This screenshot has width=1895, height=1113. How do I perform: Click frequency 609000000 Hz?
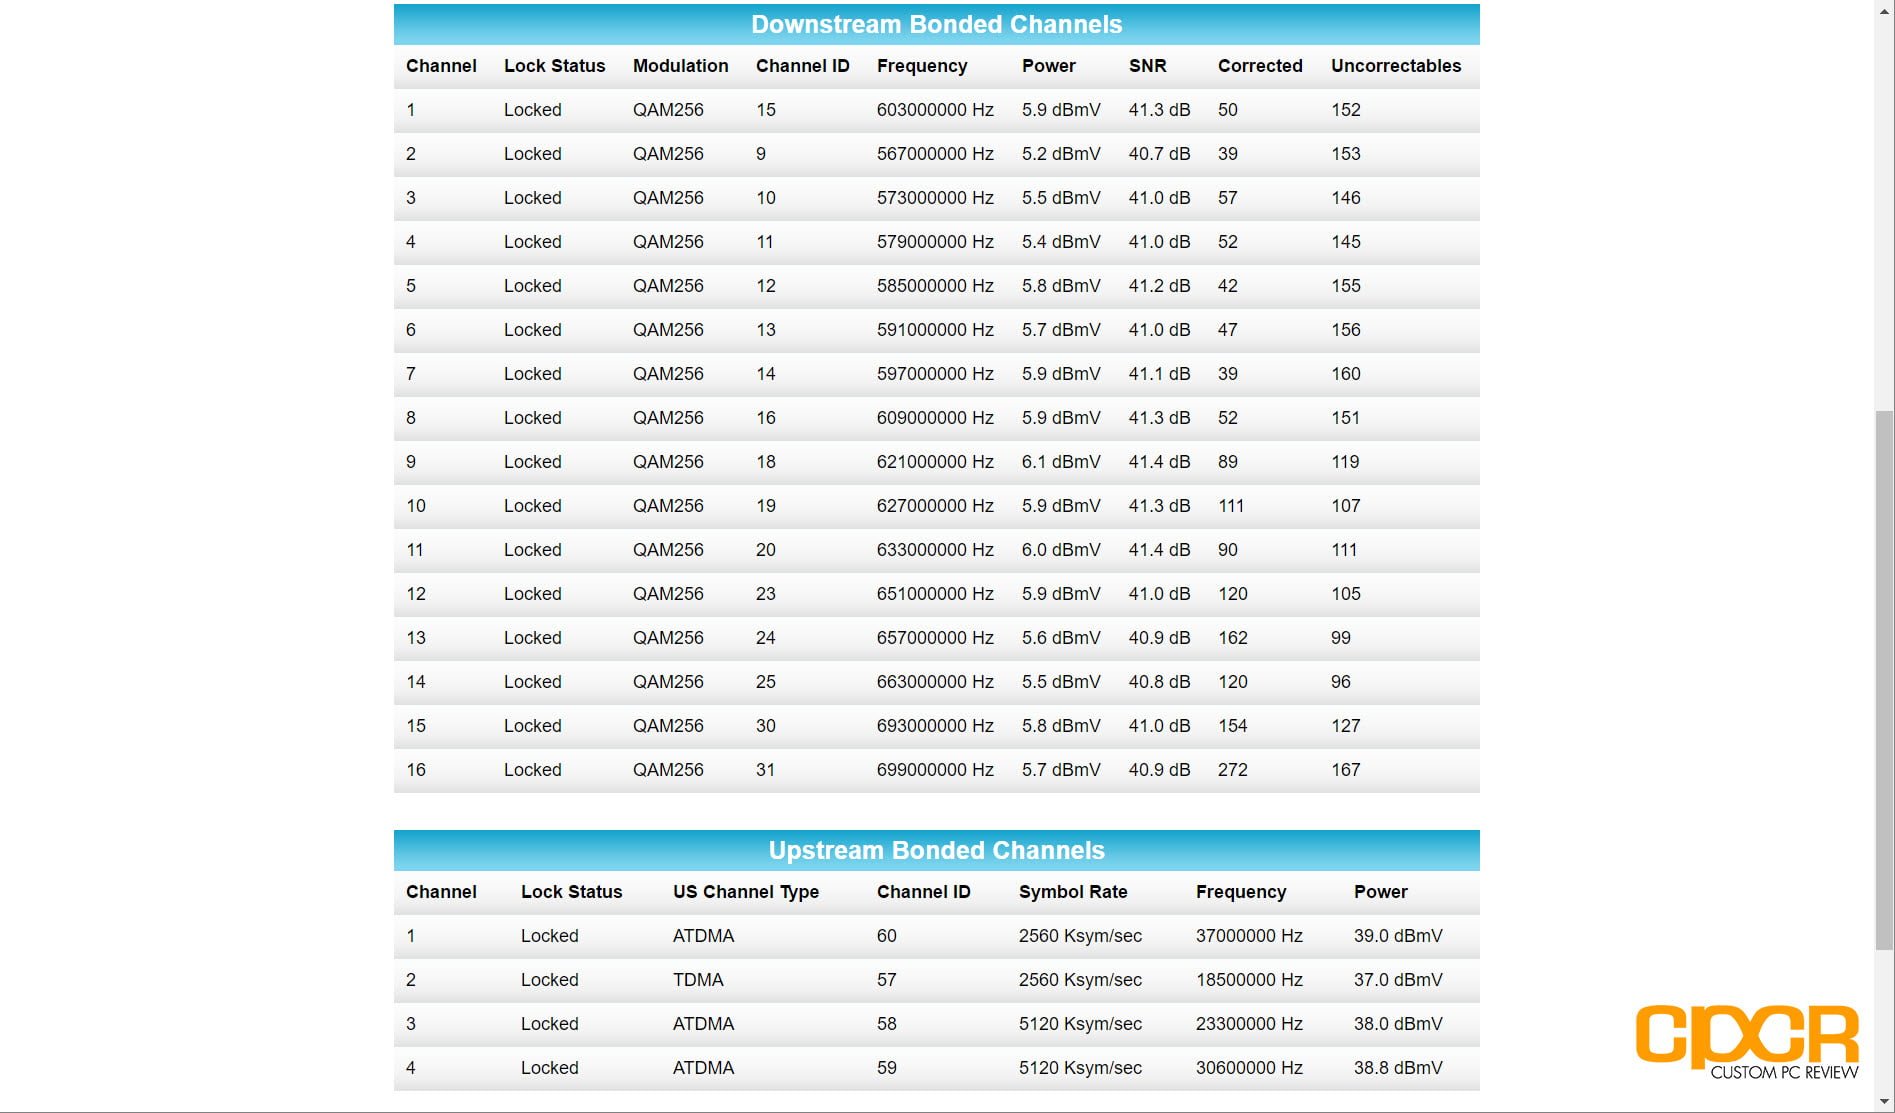click(935, 418)
